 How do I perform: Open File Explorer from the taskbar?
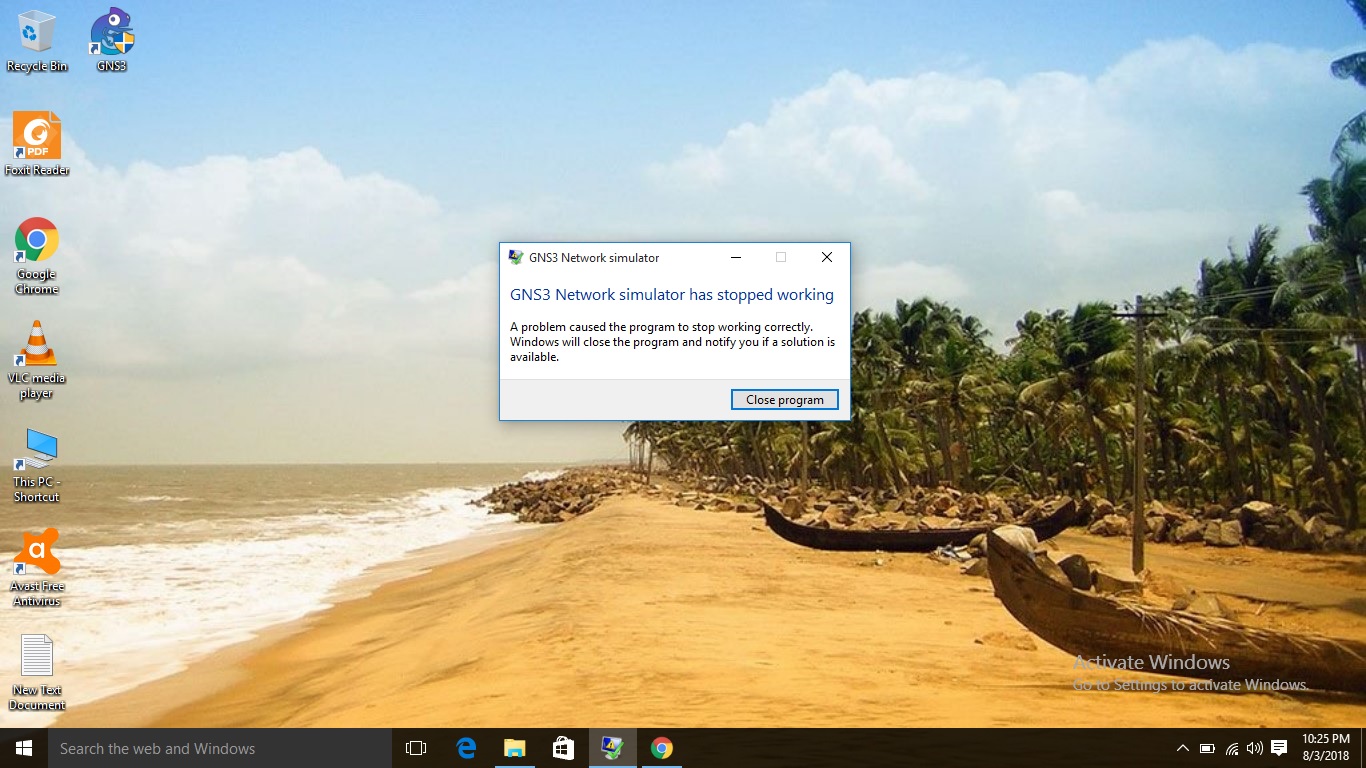tap(515, 748)
